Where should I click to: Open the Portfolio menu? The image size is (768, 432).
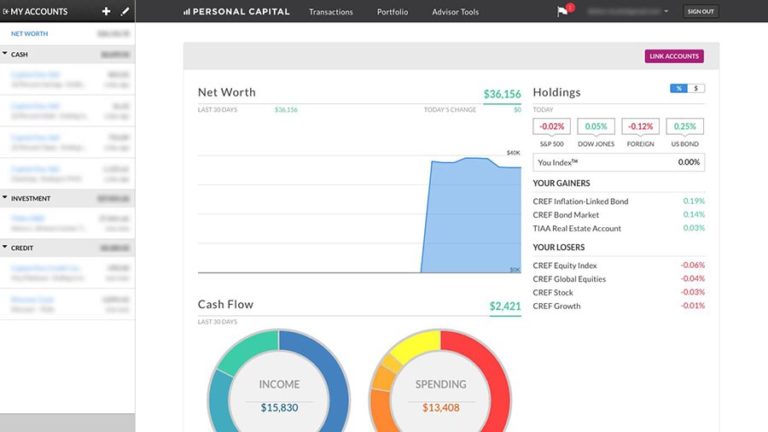coord(392,12)
